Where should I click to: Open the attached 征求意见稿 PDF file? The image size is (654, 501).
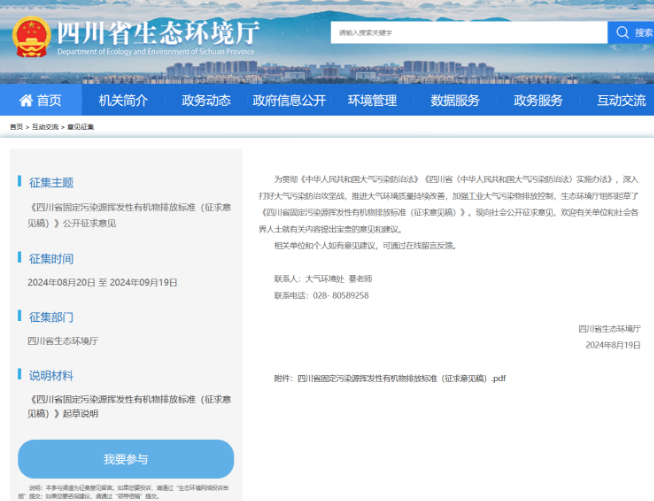[401, 379]
